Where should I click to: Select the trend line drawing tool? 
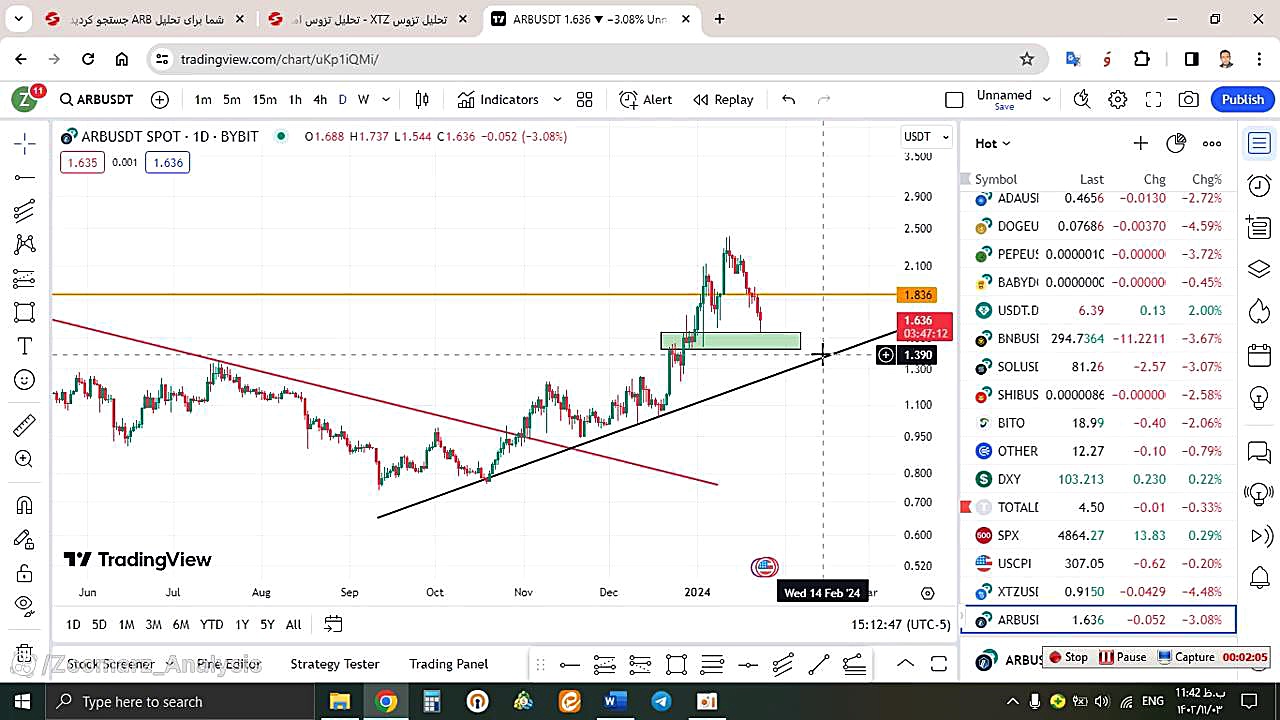pos(25,178)
